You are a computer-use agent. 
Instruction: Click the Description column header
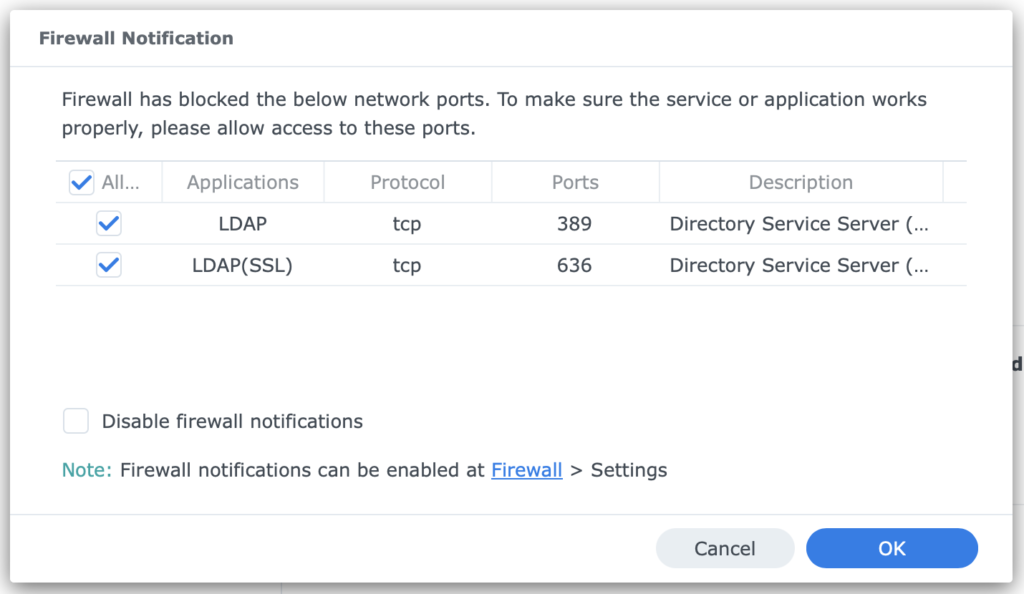click(801, 181)
